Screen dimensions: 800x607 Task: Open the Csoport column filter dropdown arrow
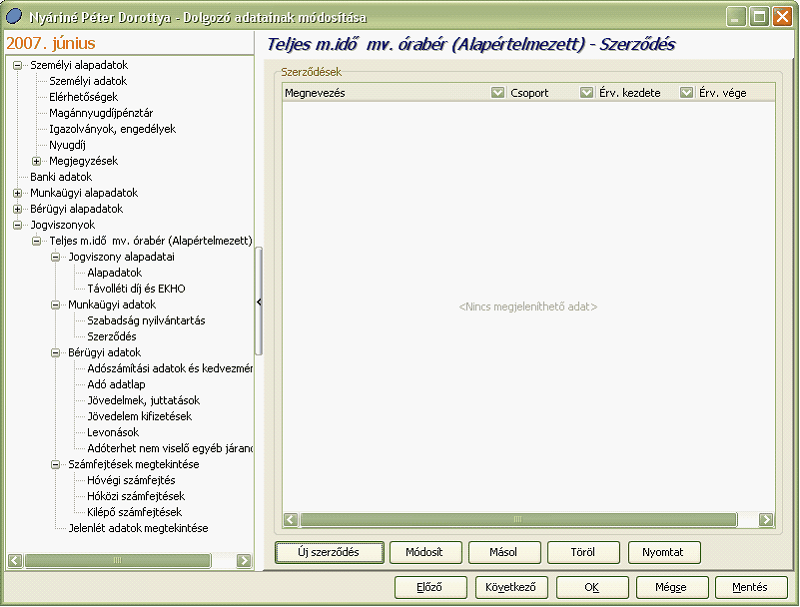coord(586,93)
